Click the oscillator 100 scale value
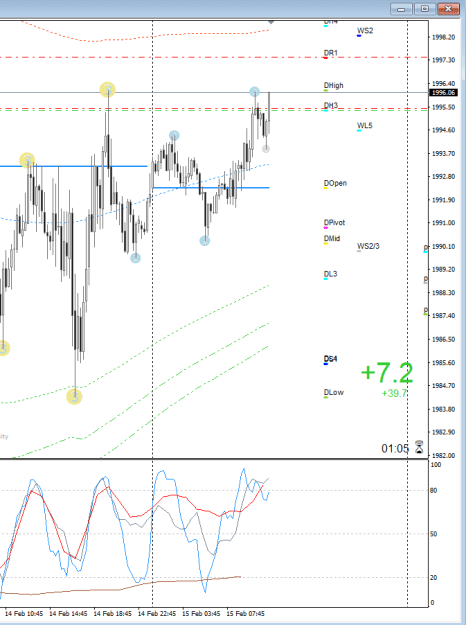This screenshot has height=625, width=466. tap(435, 465)
